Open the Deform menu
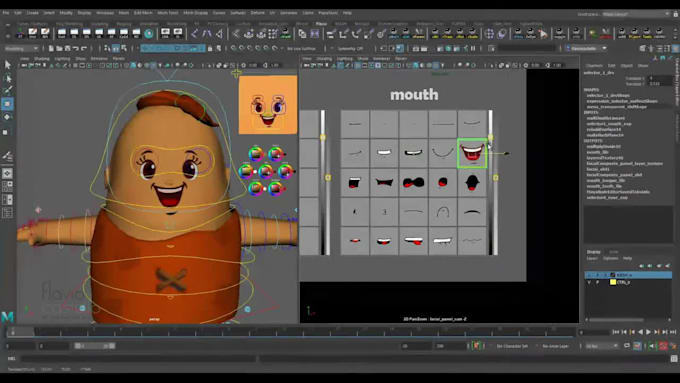This screenshot has height=383, width=680. (257, 13)
